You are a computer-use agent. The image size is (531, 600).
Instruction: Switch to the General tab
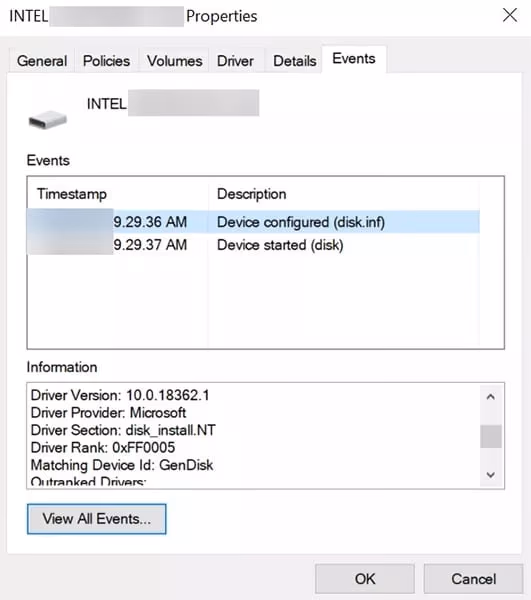click(x=42, y=61)
